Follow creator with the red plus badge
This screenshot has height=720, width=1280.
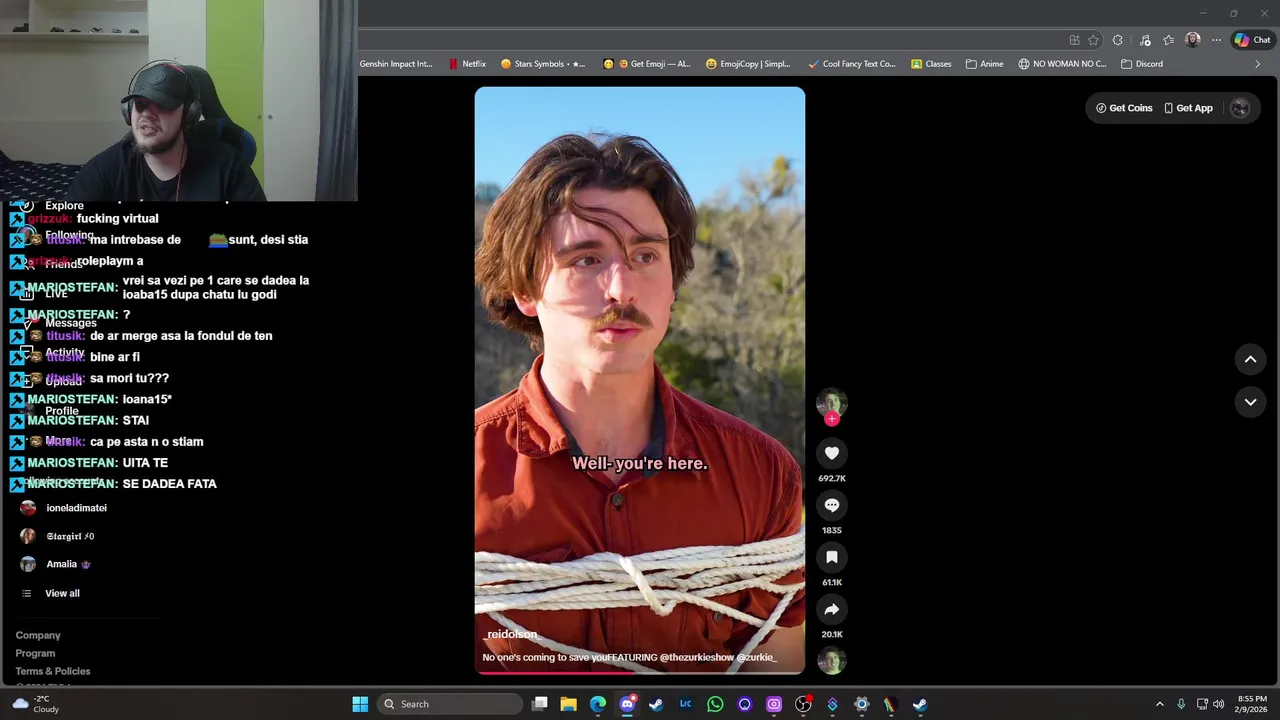coord(831,419)
